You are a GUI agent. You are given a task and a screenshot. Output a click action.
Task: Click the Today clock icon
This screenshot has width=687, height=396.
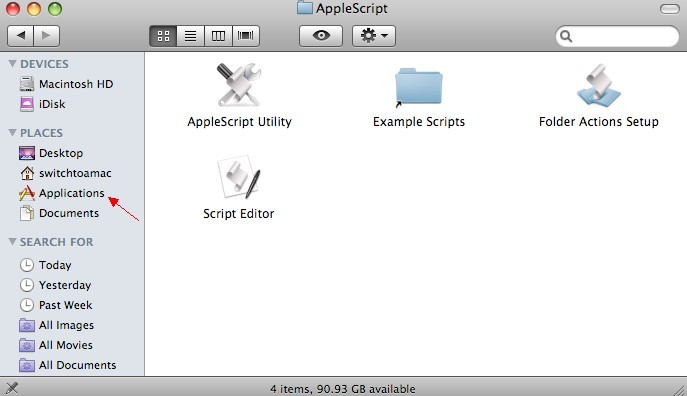click(x=27, y=265)
